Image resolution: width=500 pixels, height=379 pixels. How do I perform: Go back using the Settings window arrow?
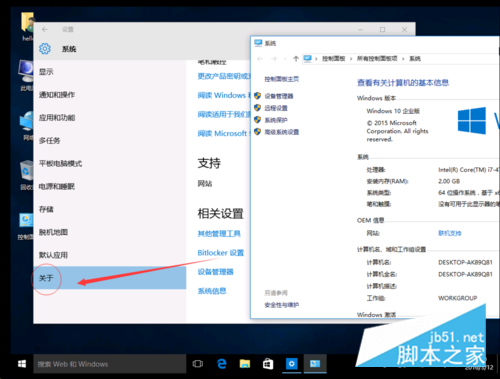click(45, 29)
